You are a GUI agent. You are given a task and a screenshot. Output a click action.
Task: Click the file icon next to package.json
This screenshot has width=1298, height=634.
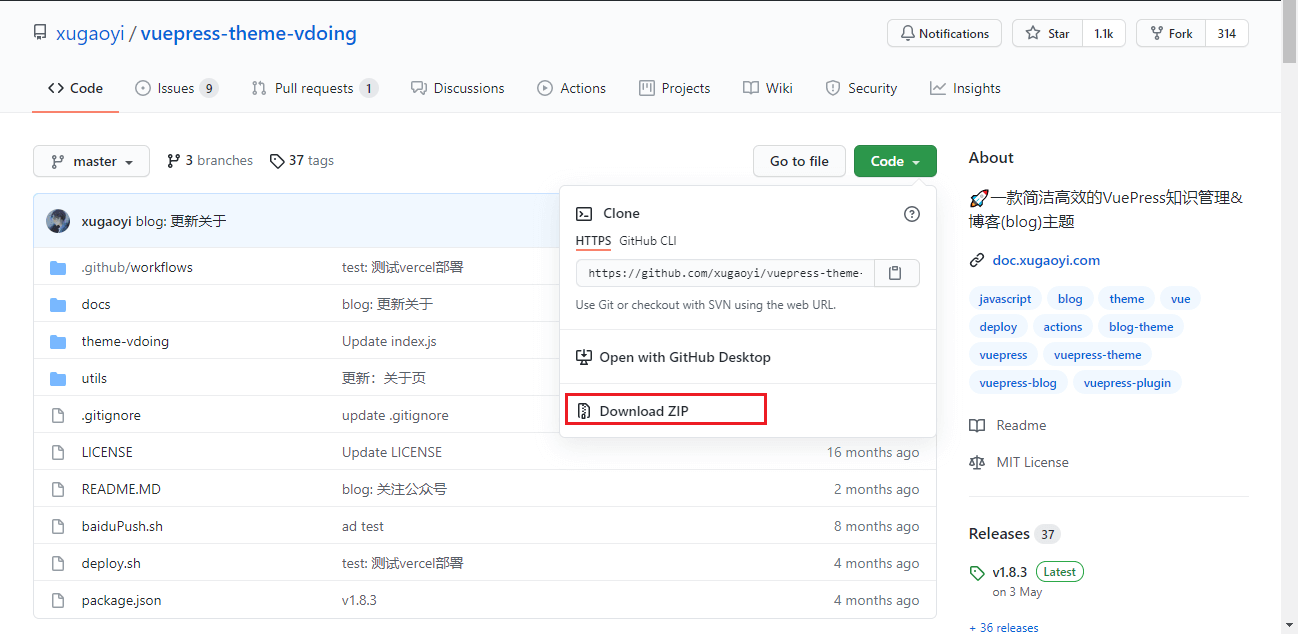pos(58,600)
